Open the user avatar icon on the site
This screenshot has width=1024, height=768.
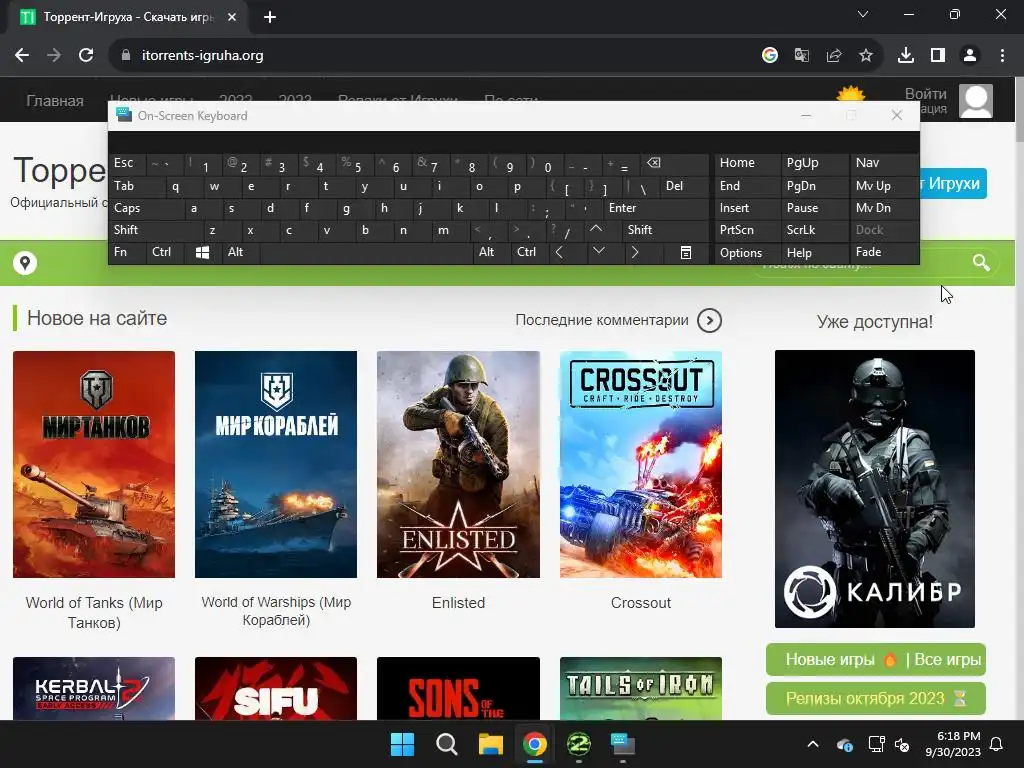[x=976, y=101]
